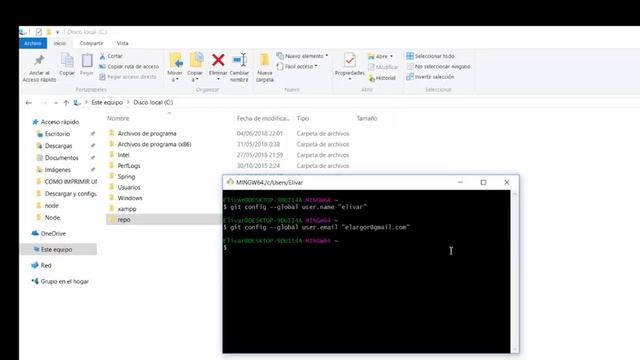Open Escritorio in the sidebar

click(x=57, y=134)
